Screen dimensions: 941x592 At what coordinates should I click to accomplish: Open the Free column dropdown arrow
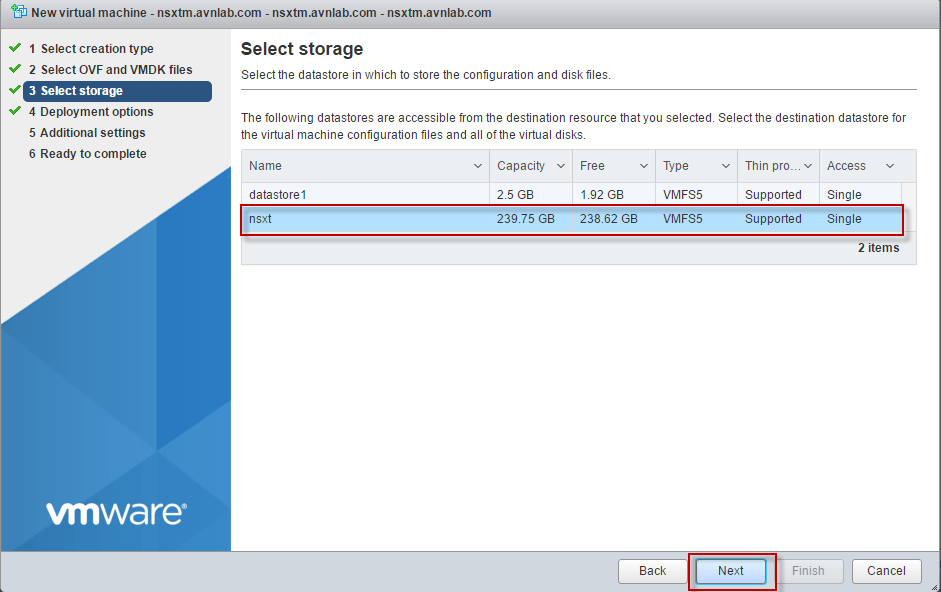pos(643,166)
